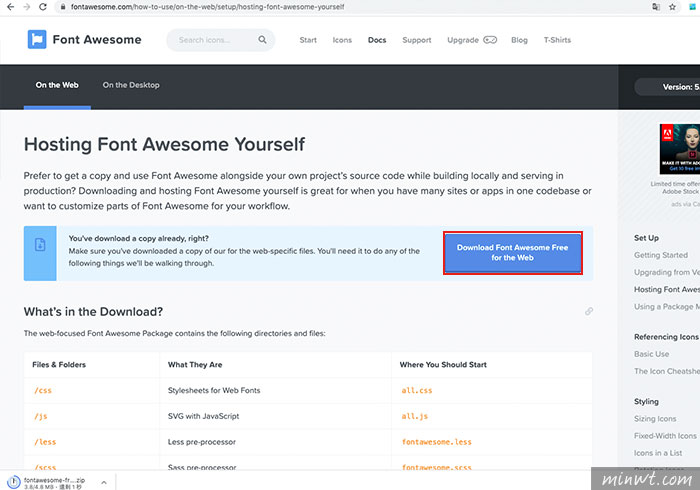Click the game controller icon beside Upgrade
700x490 pixels.
pyautogui.click(x=490, y=40)
